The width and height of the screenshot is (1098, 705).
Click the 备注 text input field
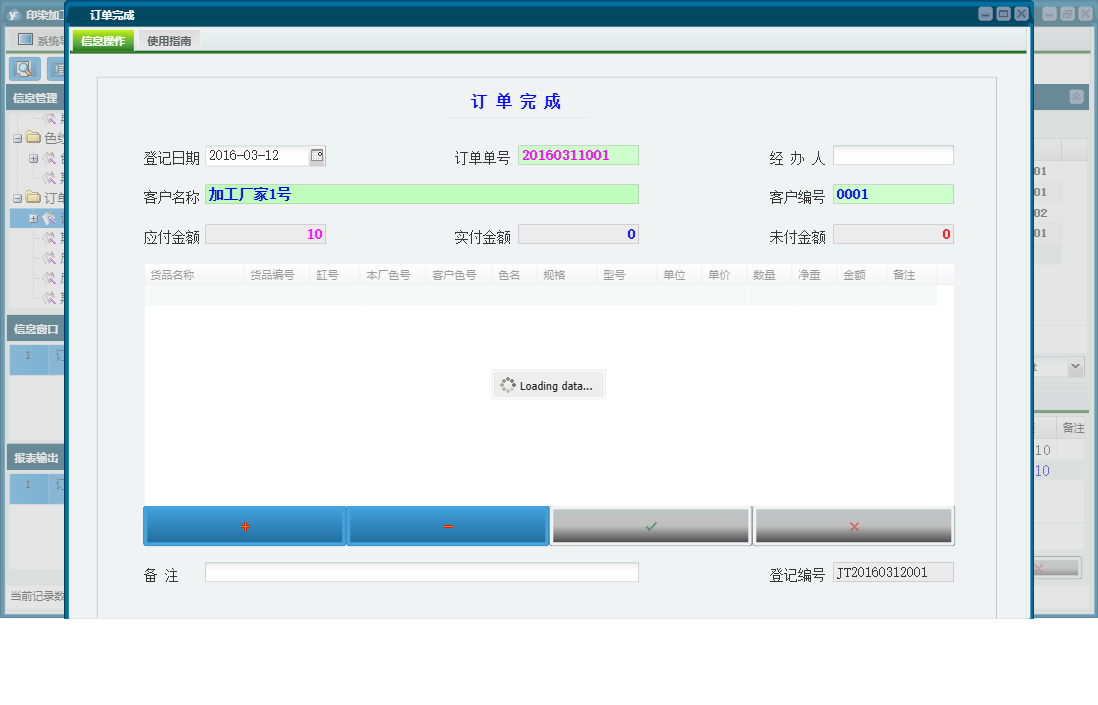click(422, 572)
